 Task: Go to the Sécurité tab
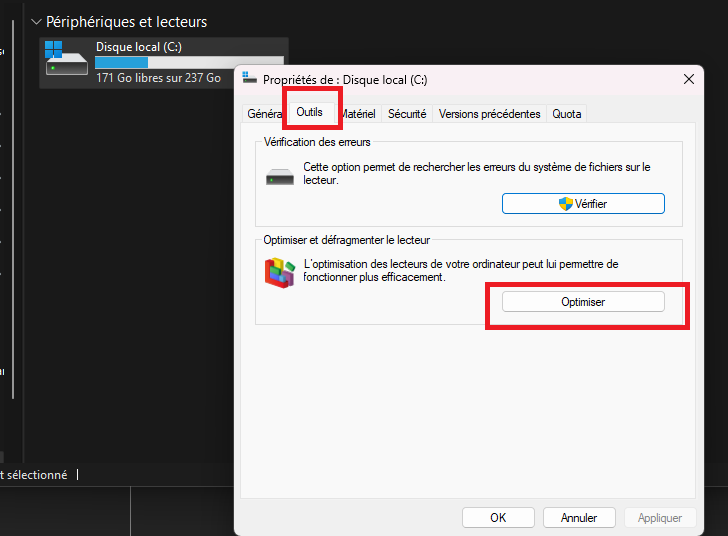(x=407, y=114)
